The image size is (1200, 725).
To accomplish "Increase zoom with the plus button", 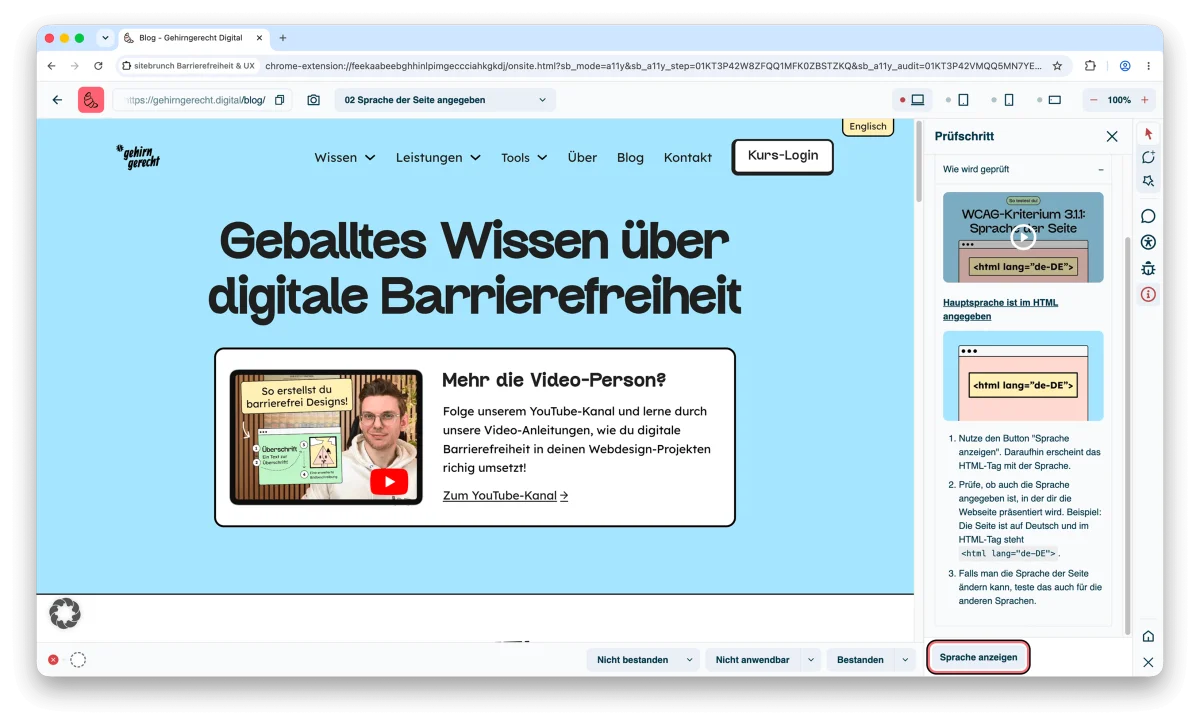I will tap(1145, 100).
